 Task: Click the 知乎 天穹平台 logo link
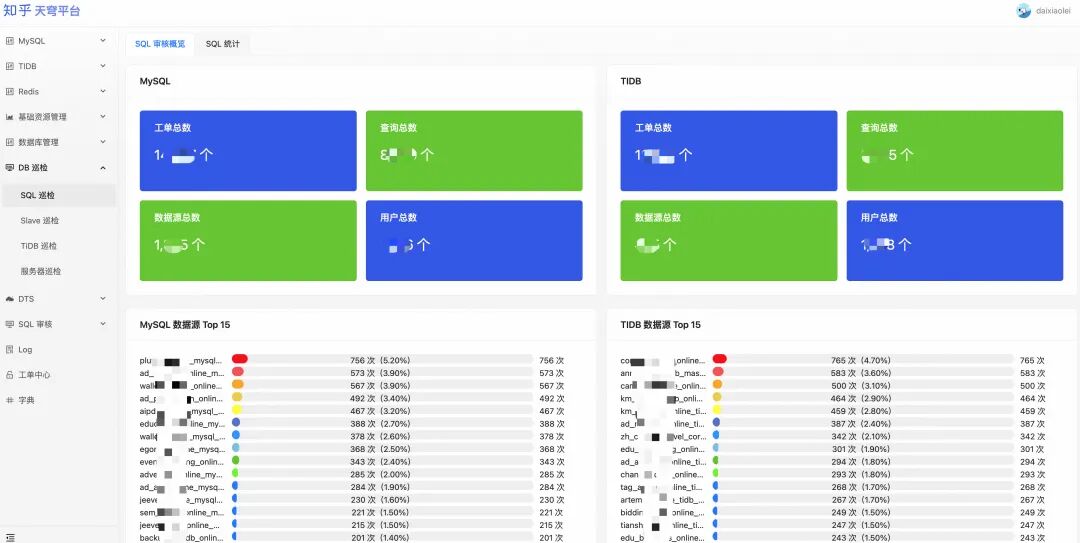(x=41, y=10)
